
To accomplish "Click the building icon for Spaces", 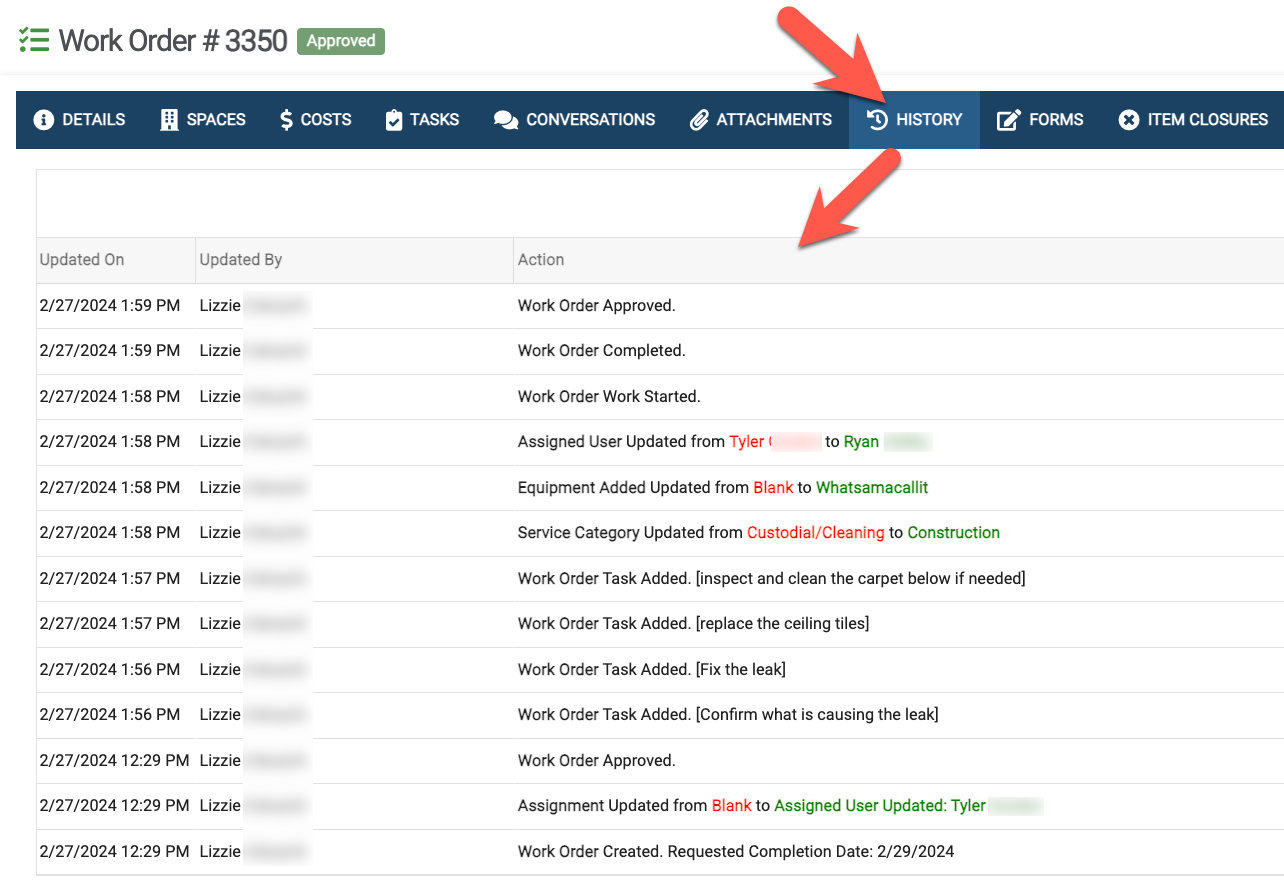I will pyautogui.click(x=169, y=120).
